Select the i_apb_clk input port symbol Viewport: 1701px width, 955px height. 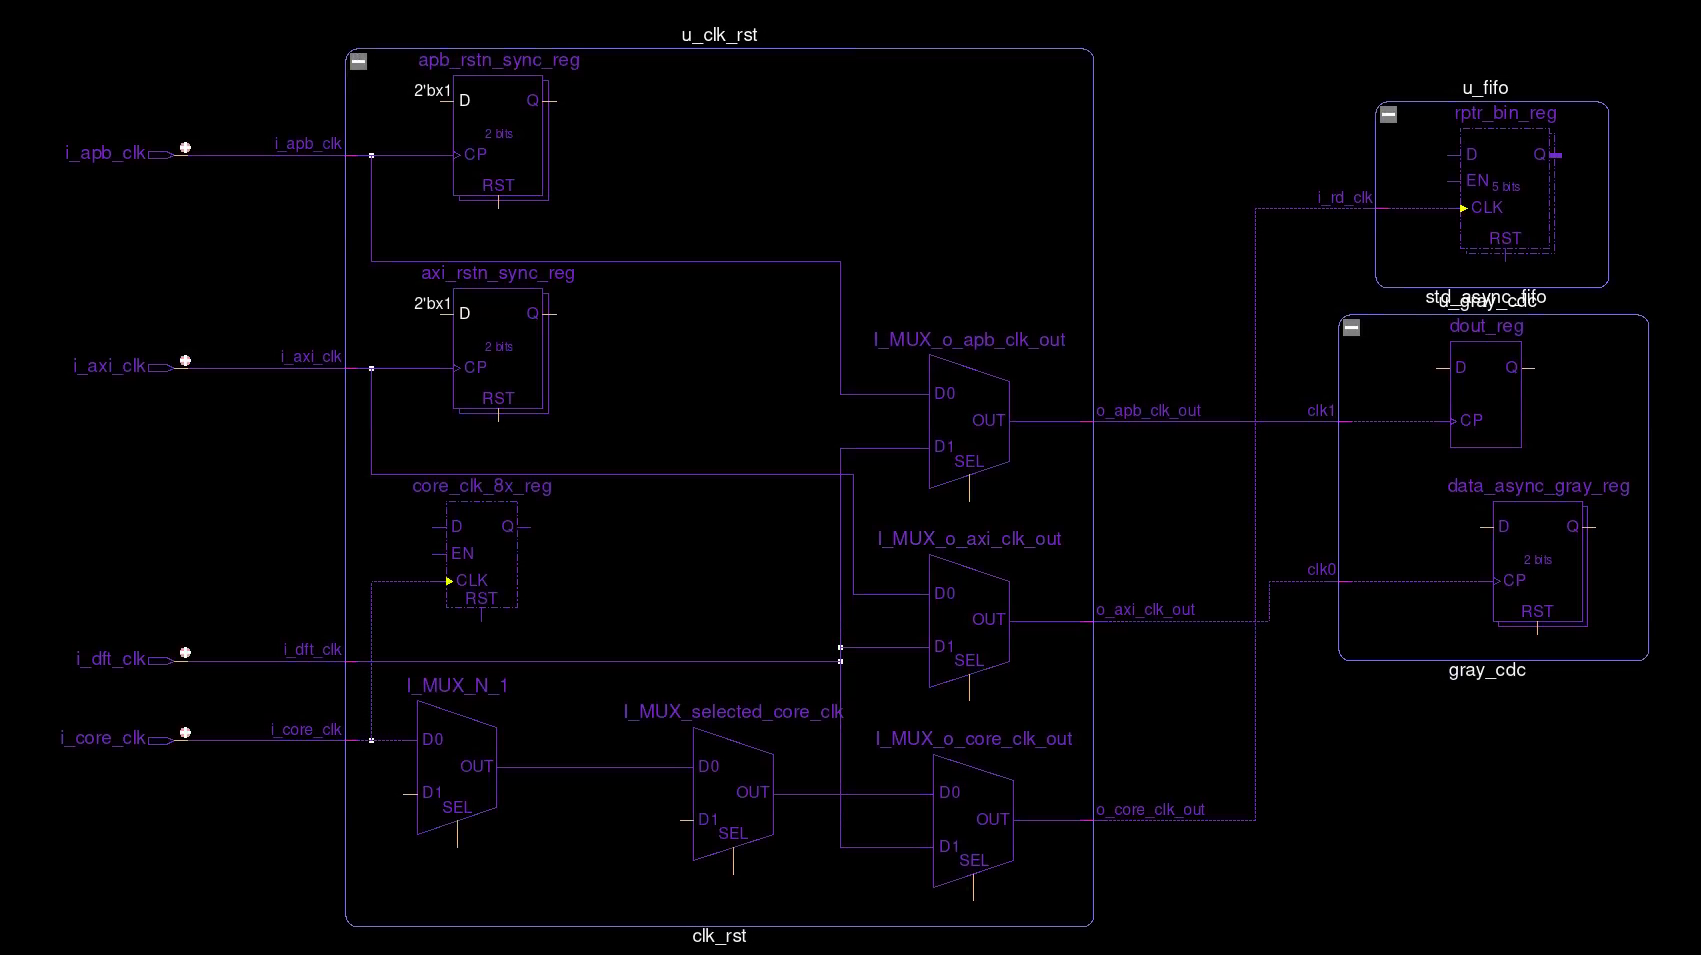click(152, 153)
